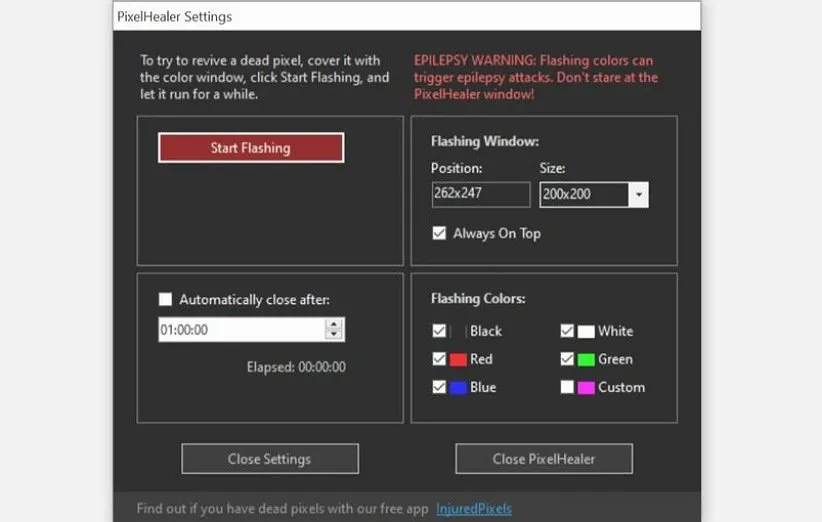This screenshot has width=822, height=522.
Task: Click the Start Flashing button
Action: [x=250, y=148]
